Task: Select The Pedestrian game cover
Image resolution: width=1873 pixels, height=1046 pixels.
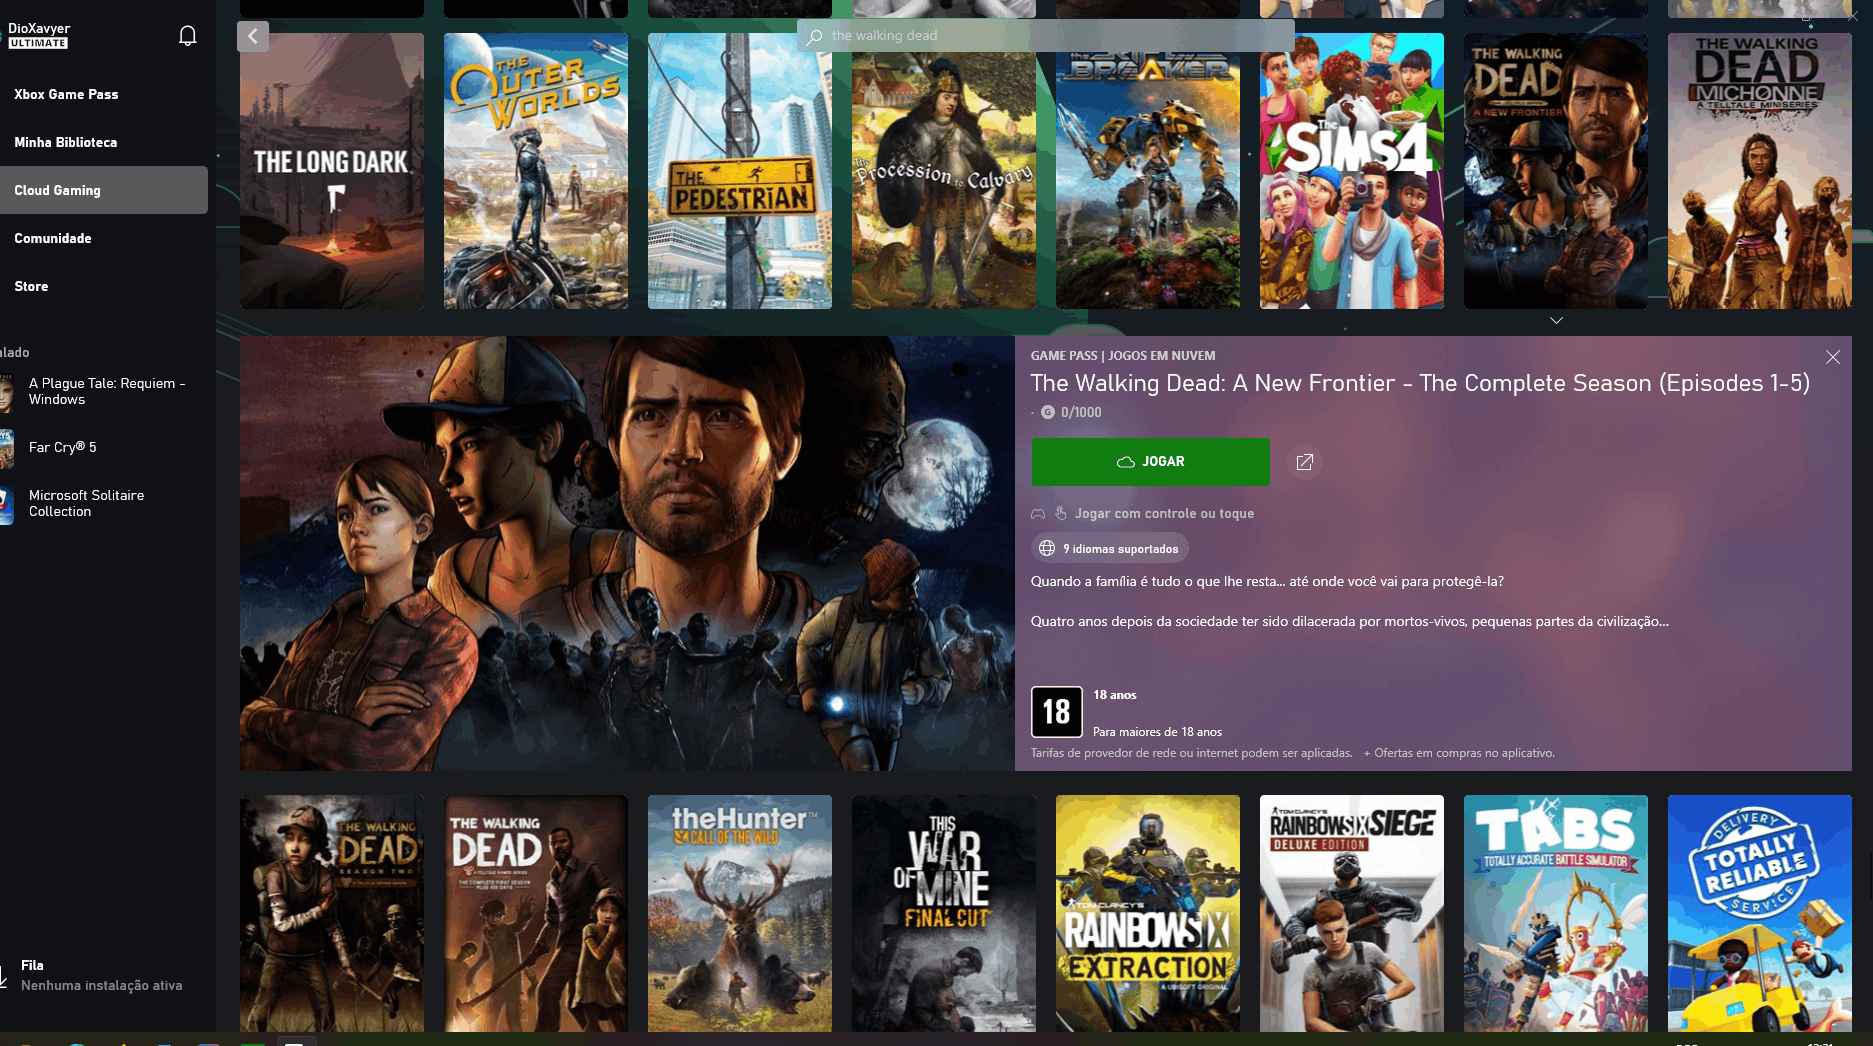Action: tap(740, 171)
